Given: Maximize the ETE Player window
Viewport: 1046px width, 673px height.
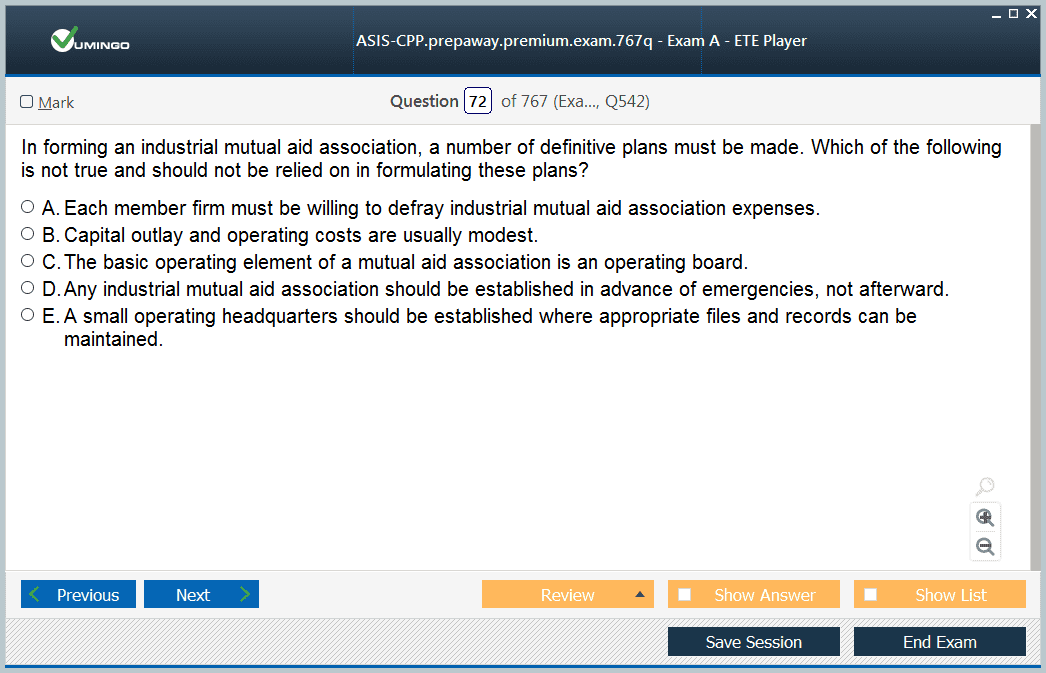Looking at the screenshot, I should [1013, 13].
